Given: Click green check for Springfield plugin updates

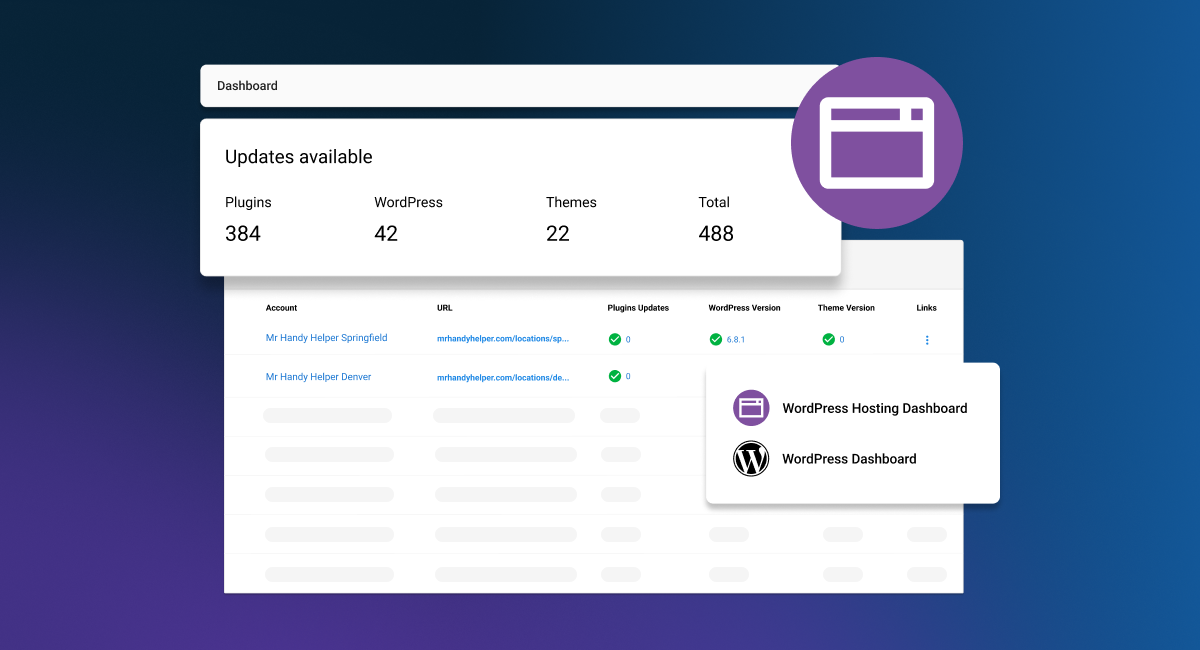Looking at the screenshot, I should coord(615,340).
